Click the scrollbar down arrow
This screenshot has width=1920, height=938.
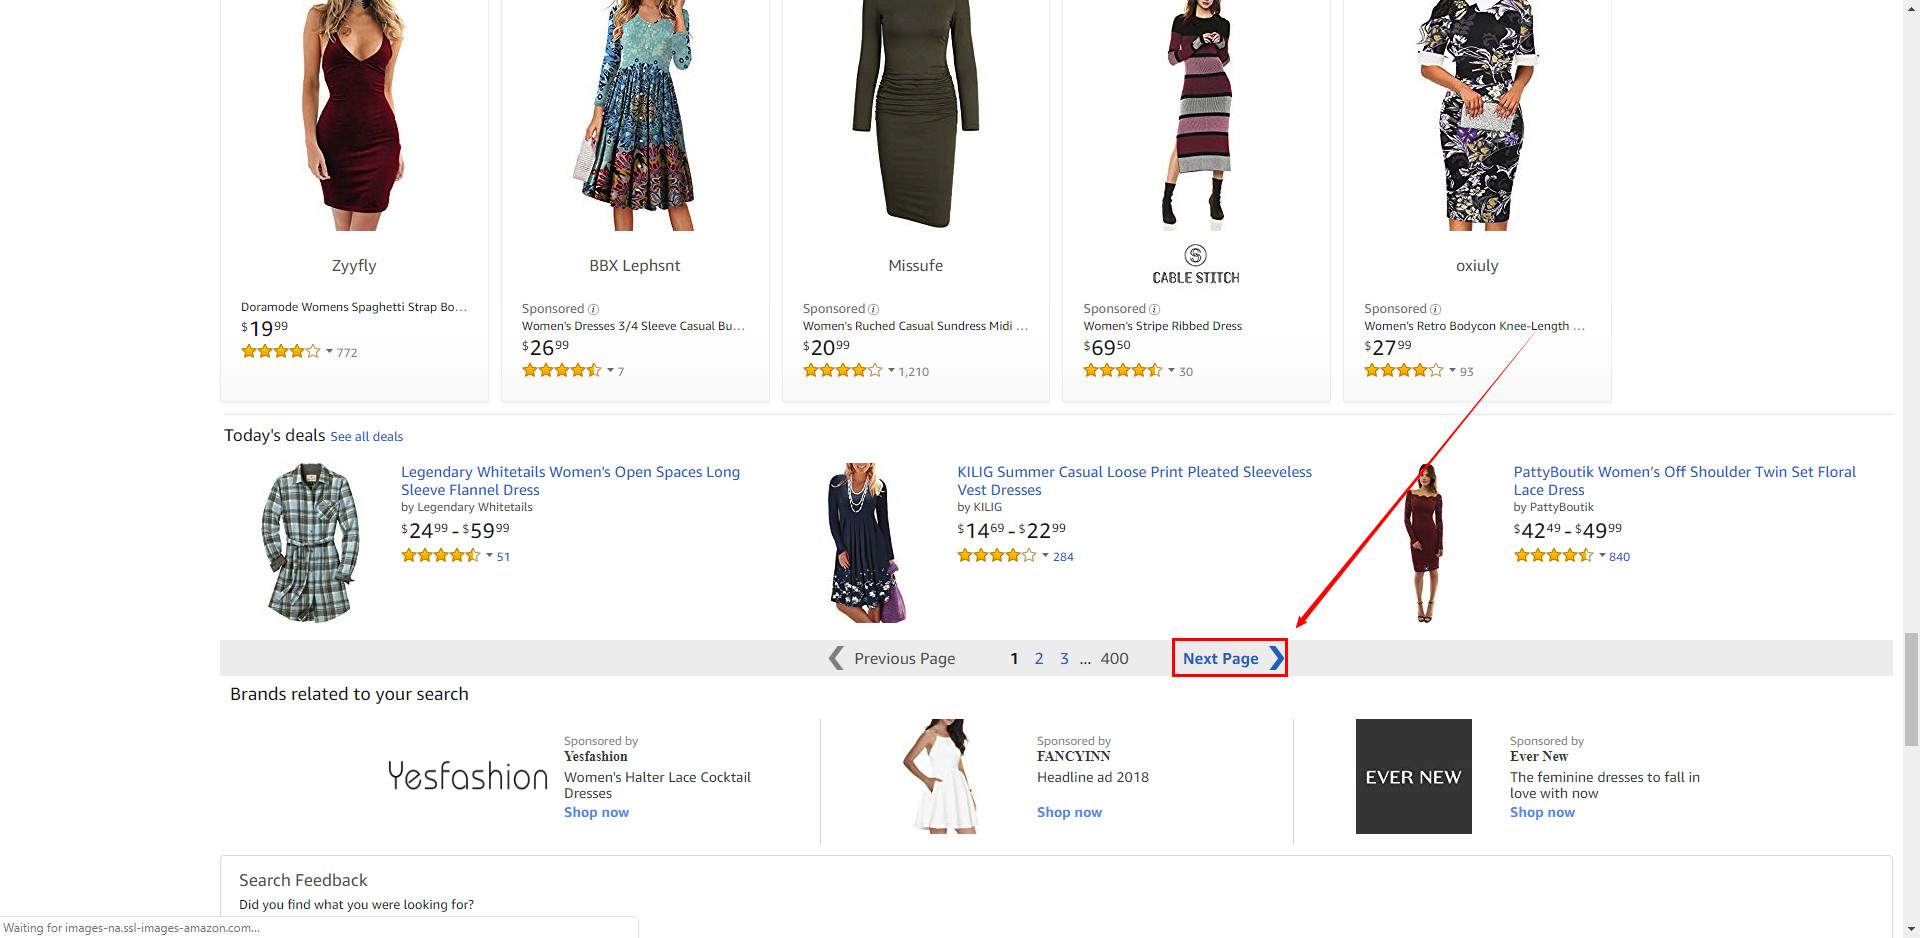(1911, 929)
